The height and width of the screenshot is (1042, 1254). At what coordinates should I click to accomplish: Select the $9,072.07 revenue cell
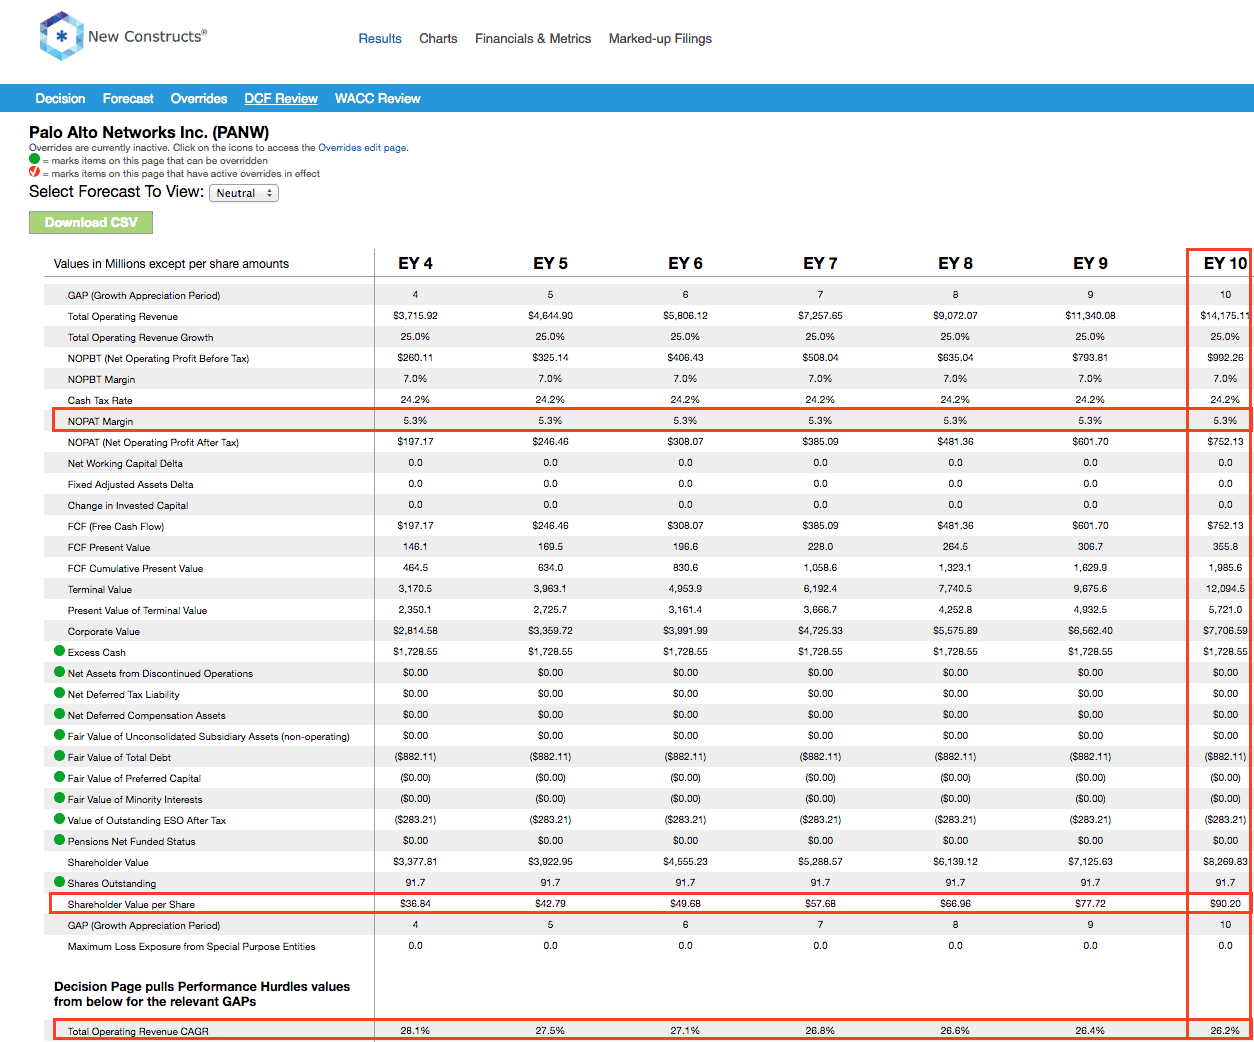point(955,316)
